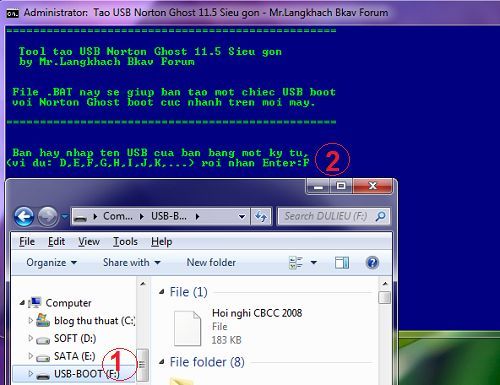Select the USB-B... breadcrumb segment
The width and height of the screenshot is (500, 385).
point(169,216)
